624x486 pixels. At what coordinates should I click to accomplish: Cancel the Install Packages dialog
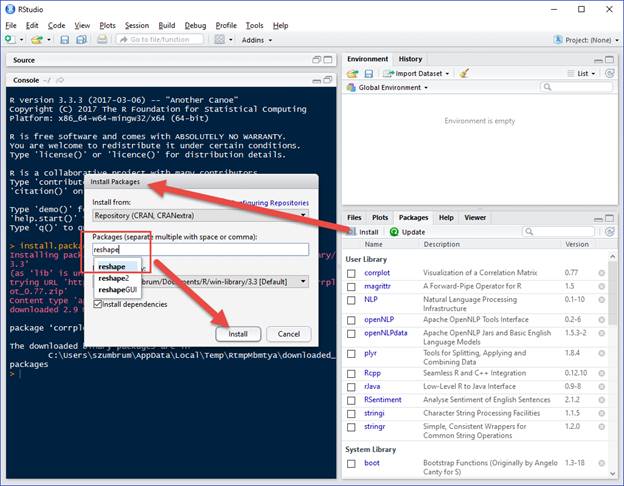(x=288, y=333)
